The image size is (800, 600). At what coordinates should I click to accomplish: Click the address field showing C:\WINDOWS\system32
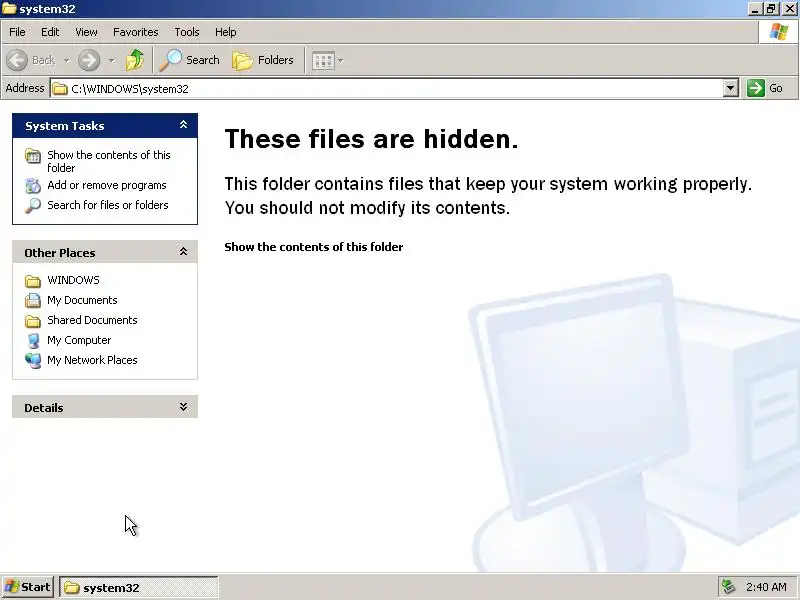[x=386, y=89]
